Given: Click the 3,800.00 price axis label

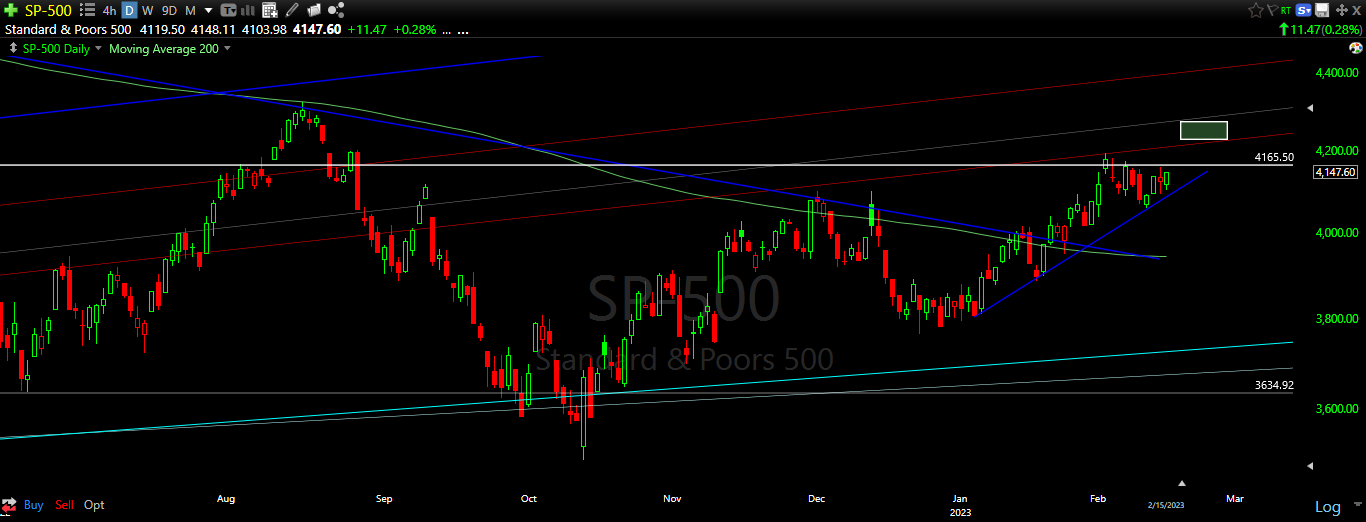Looking at the screenshot, I should [x=1336, y=319].
